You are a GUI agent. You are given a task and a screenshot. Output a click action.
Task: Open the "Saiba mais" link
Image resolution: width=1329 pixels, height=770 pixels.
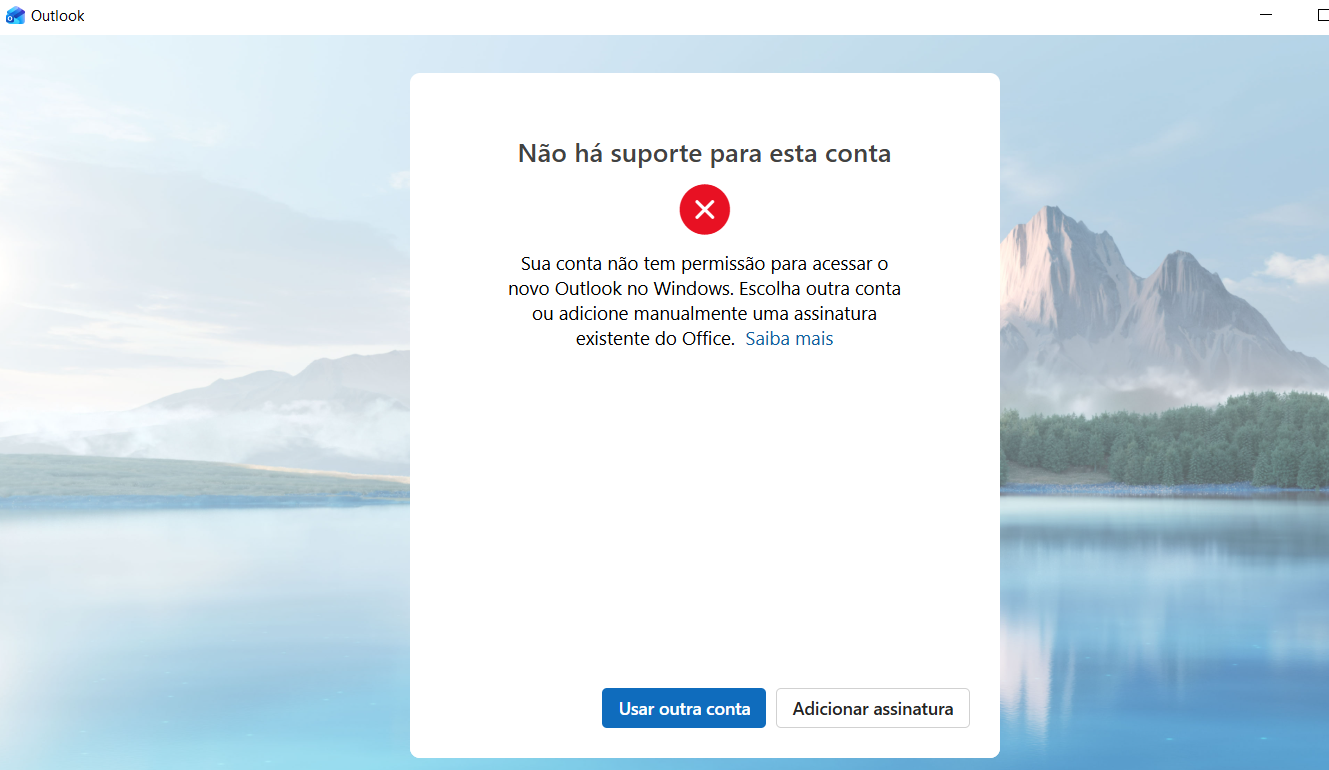click(x=789, y=339)
